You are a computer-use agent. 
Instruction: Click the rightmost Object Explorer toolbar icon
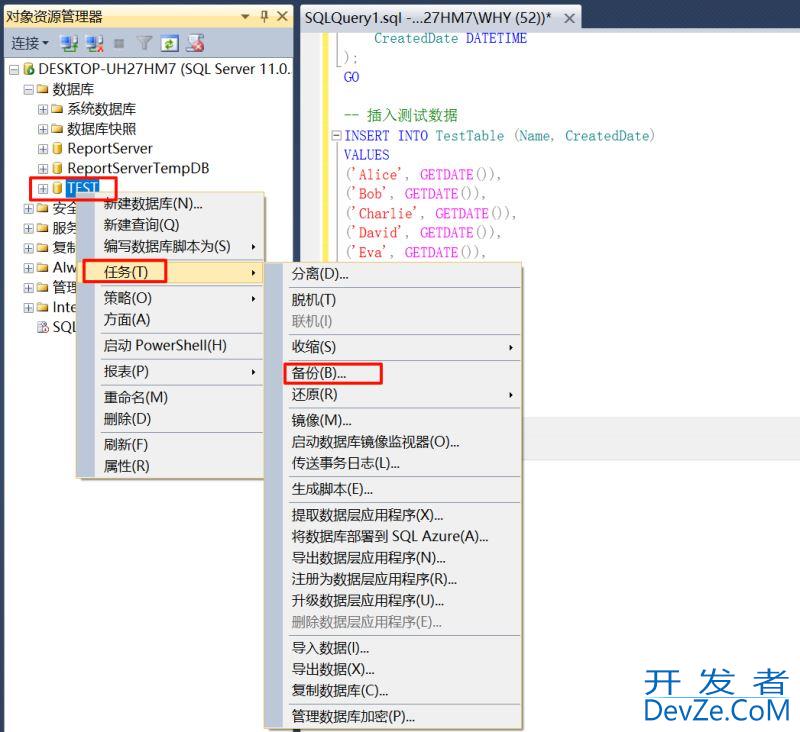[195, 43]
